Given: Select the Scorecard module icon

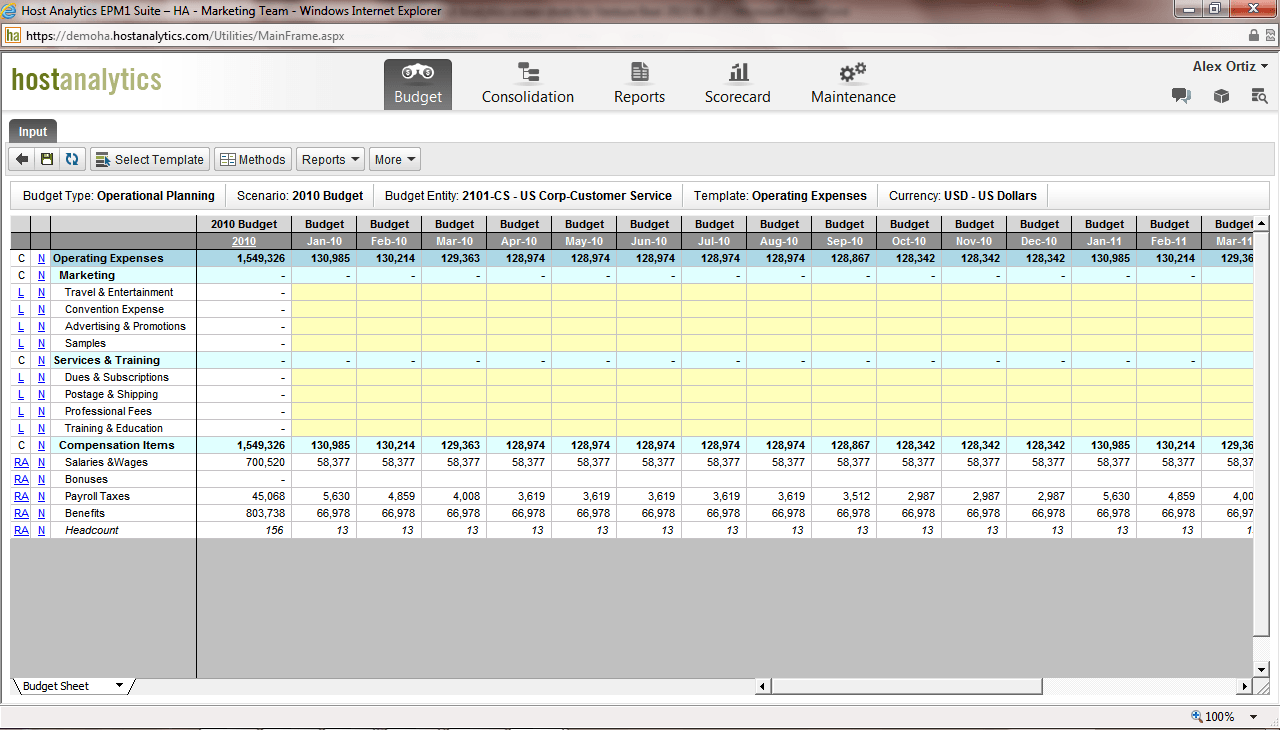Looking at the screenshot, I should tap(737, 83).
